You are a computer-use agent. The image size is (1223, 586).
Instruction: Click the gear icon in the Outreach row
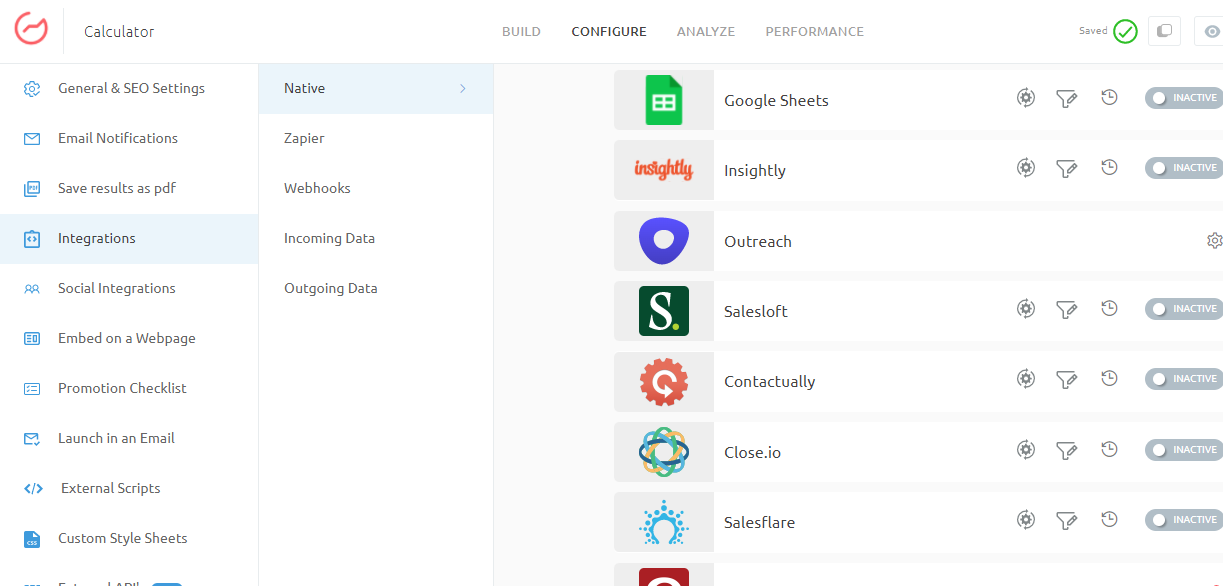click(1214, 241)
